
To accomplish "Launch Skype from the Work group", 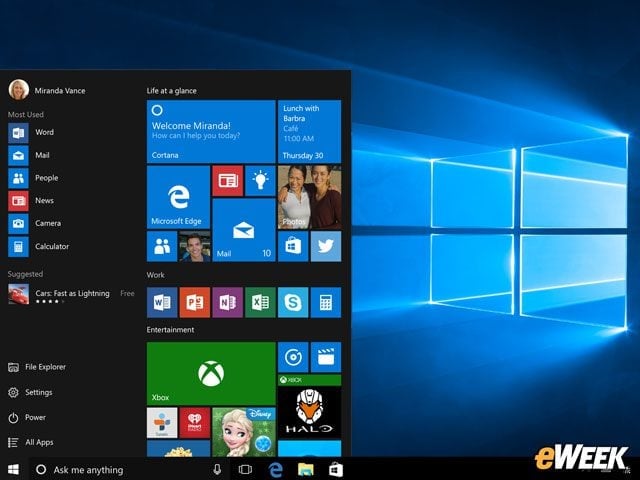I will pos(293,302).
